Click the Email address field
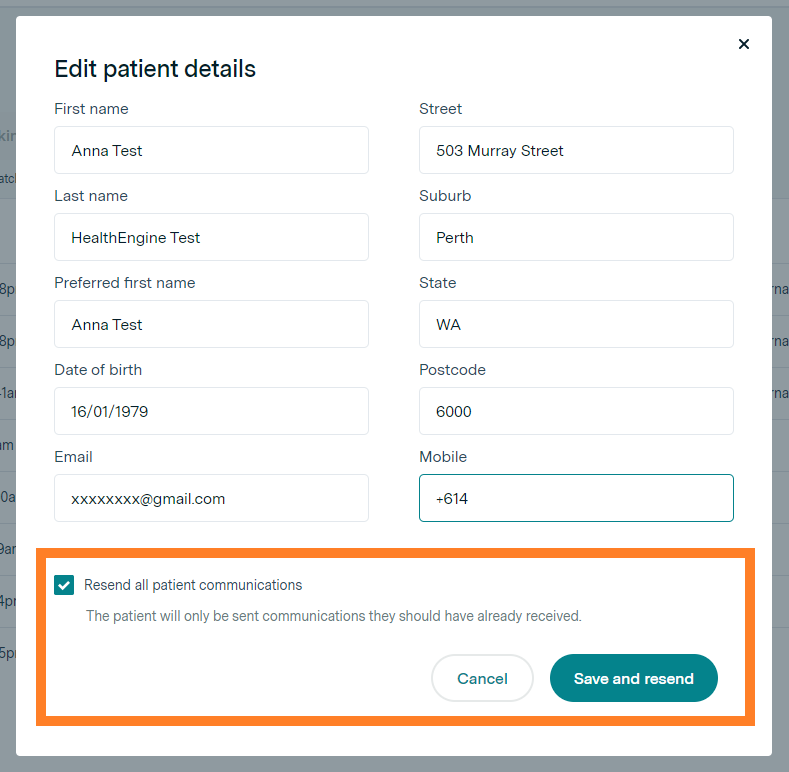Viewport: 789px width, 772px height. pyautogui.click(x=211, y=498)
